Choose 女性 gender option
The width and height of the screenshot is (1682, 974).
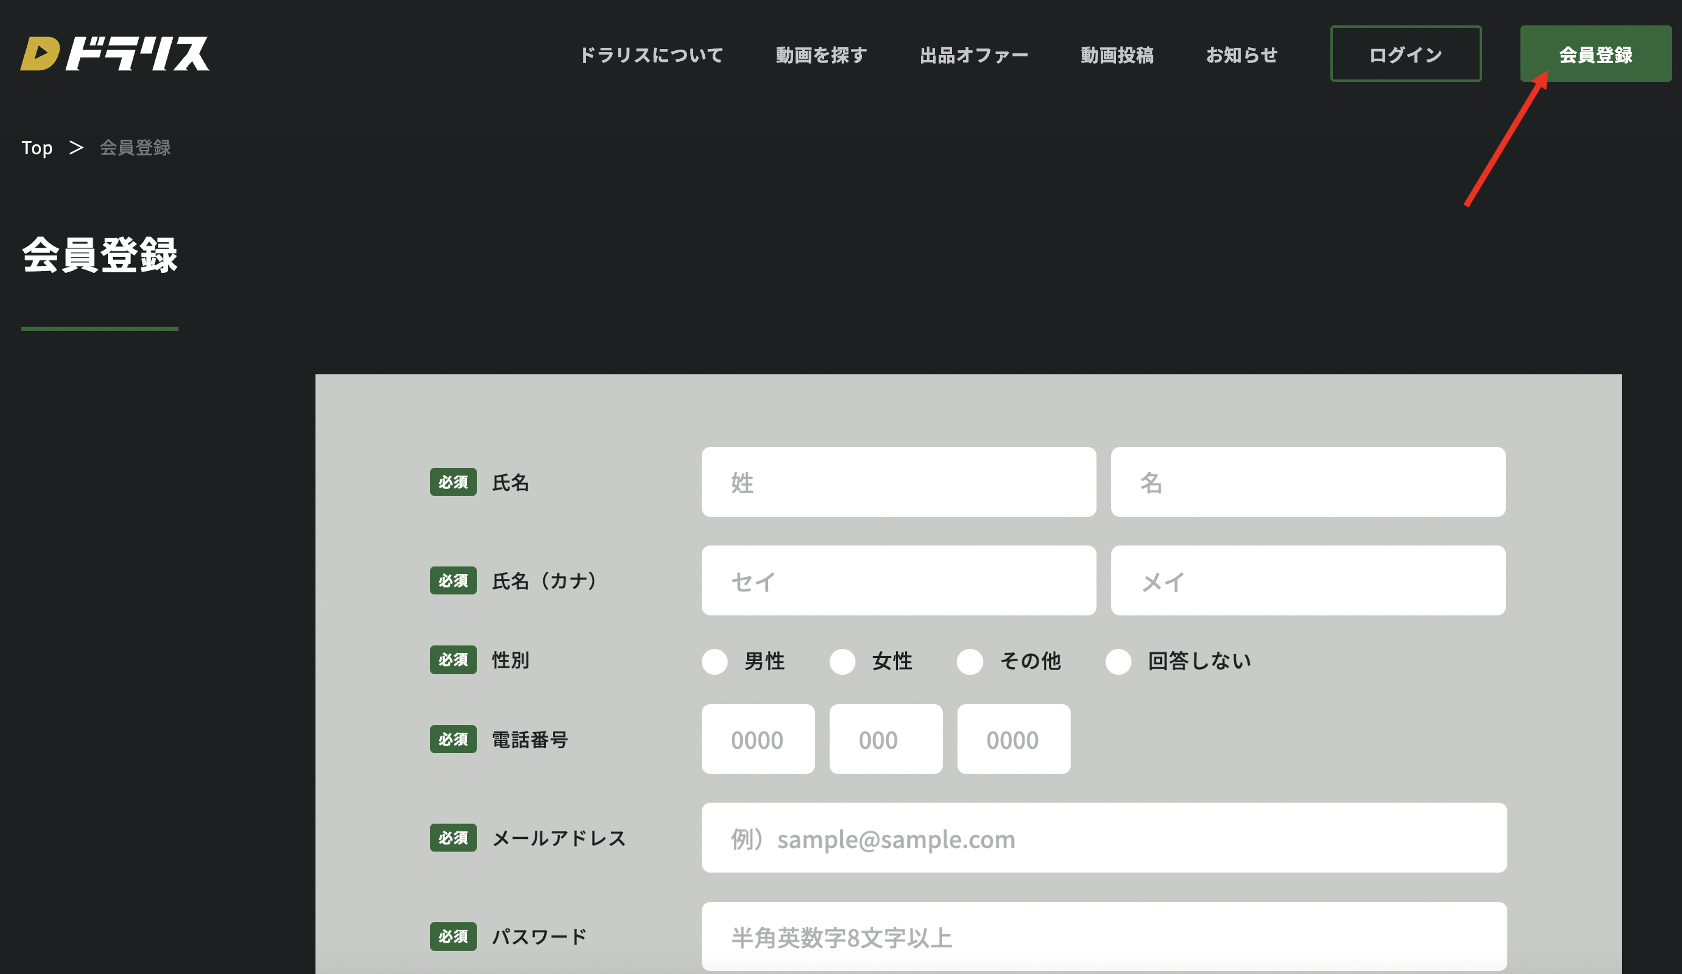pyautogui.click(x=843, y=662)
